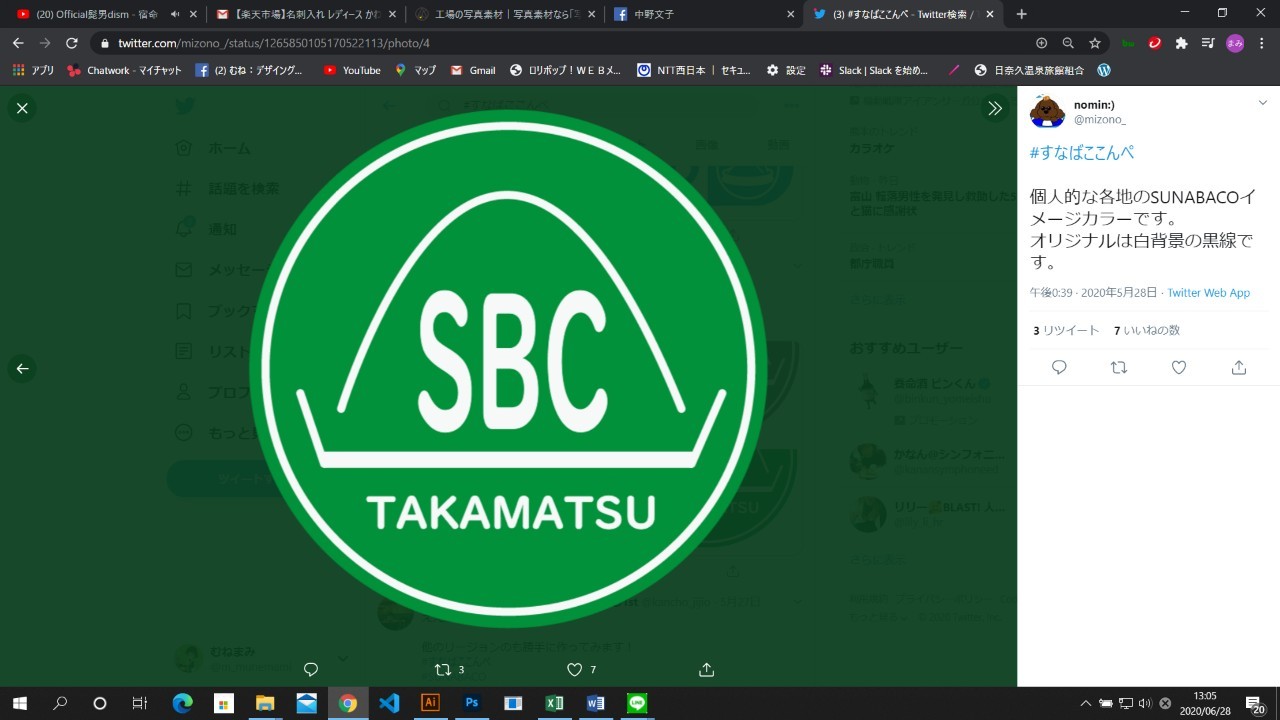Image resolution: width=1280 pixels, height=720 pixels.
Task: Open the 設定 bookmark
Action: point(786,70)
